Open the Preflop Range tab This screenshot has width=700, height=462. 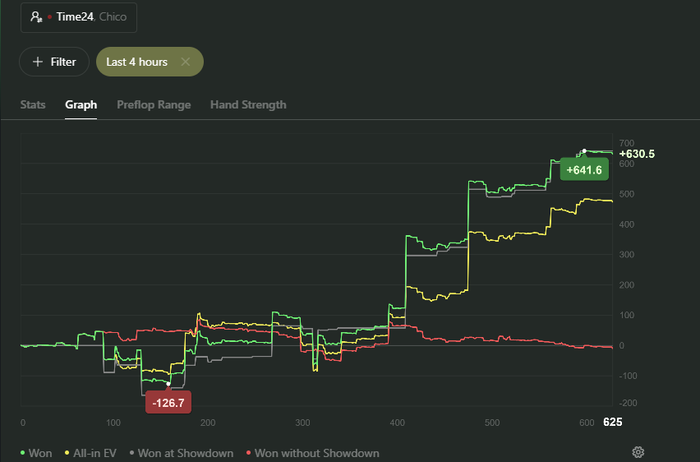153,104
